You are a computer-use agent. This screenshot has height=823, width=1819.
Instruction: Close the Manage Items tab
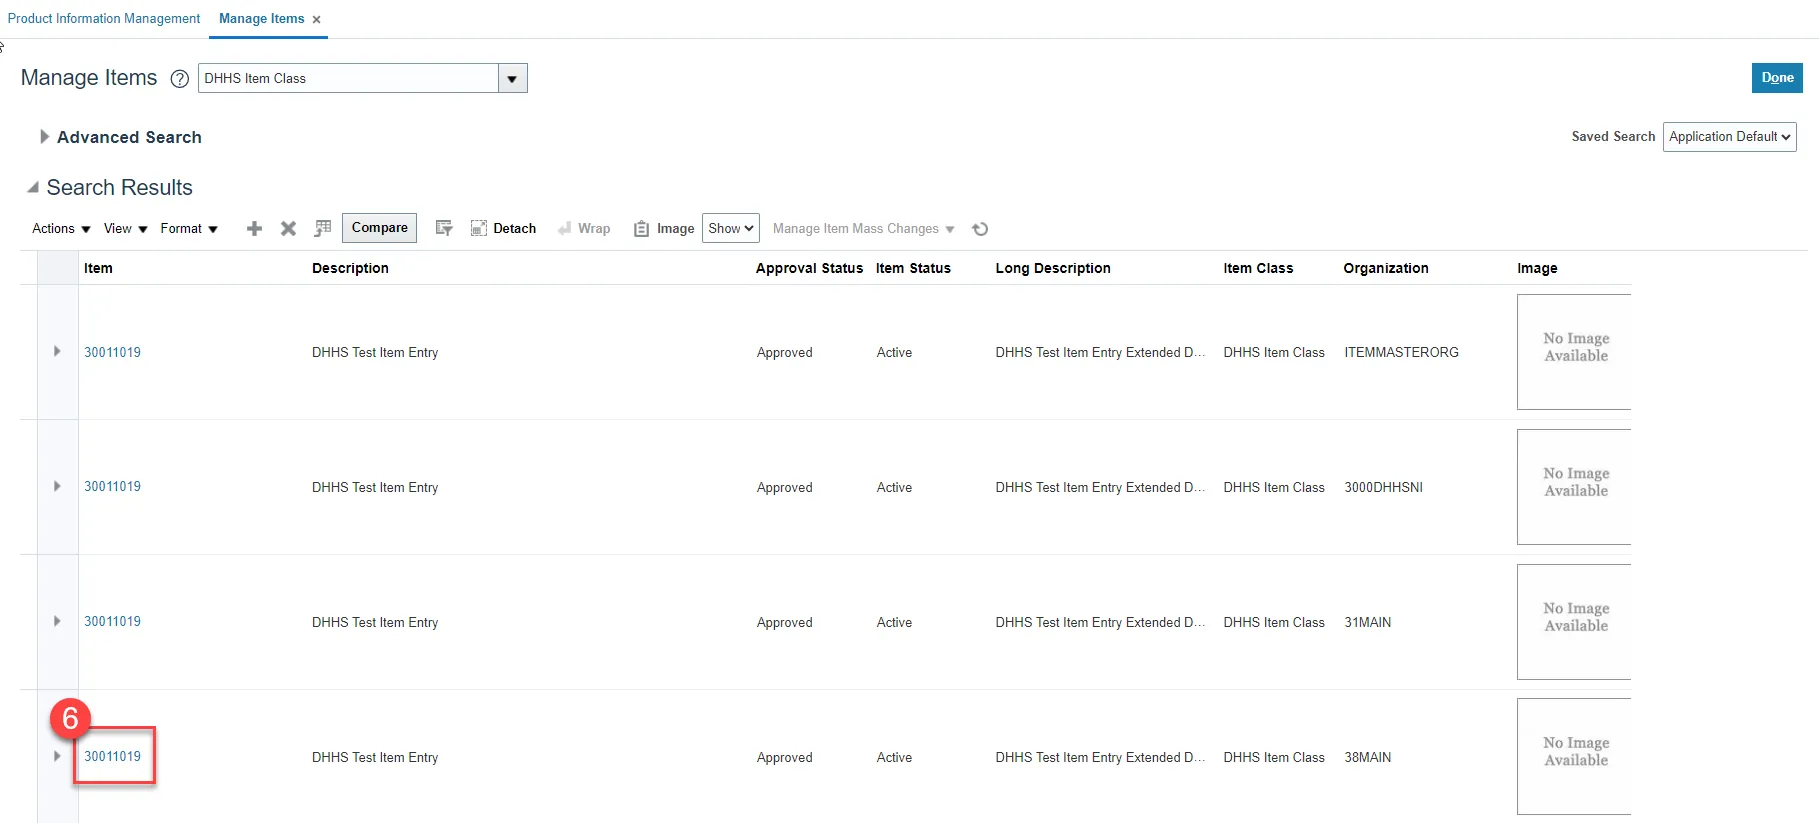(316, 20)
